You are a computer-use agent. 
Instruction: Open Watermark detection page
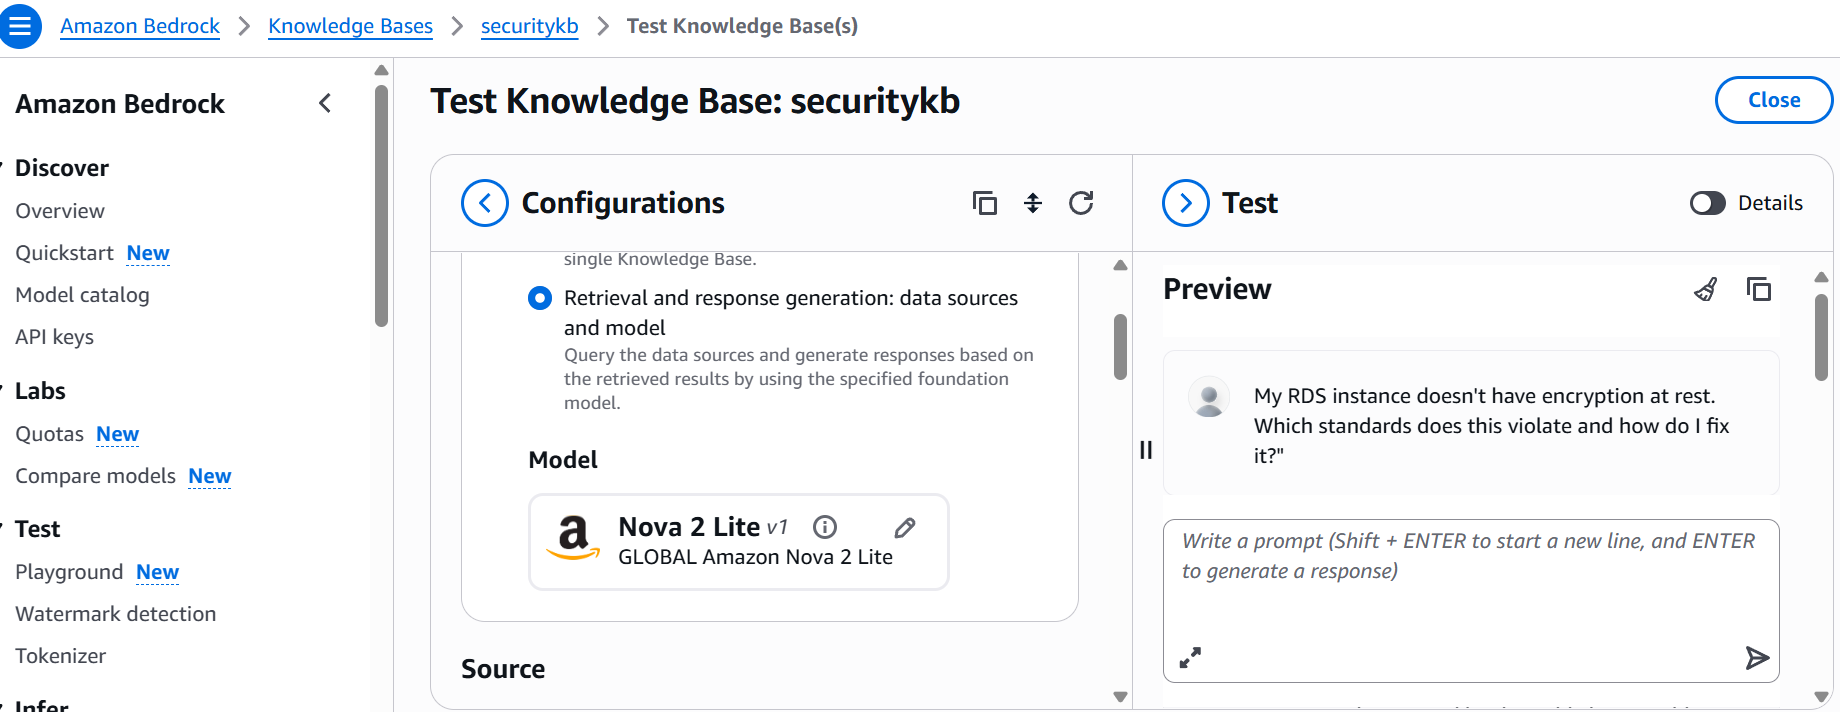115,614
